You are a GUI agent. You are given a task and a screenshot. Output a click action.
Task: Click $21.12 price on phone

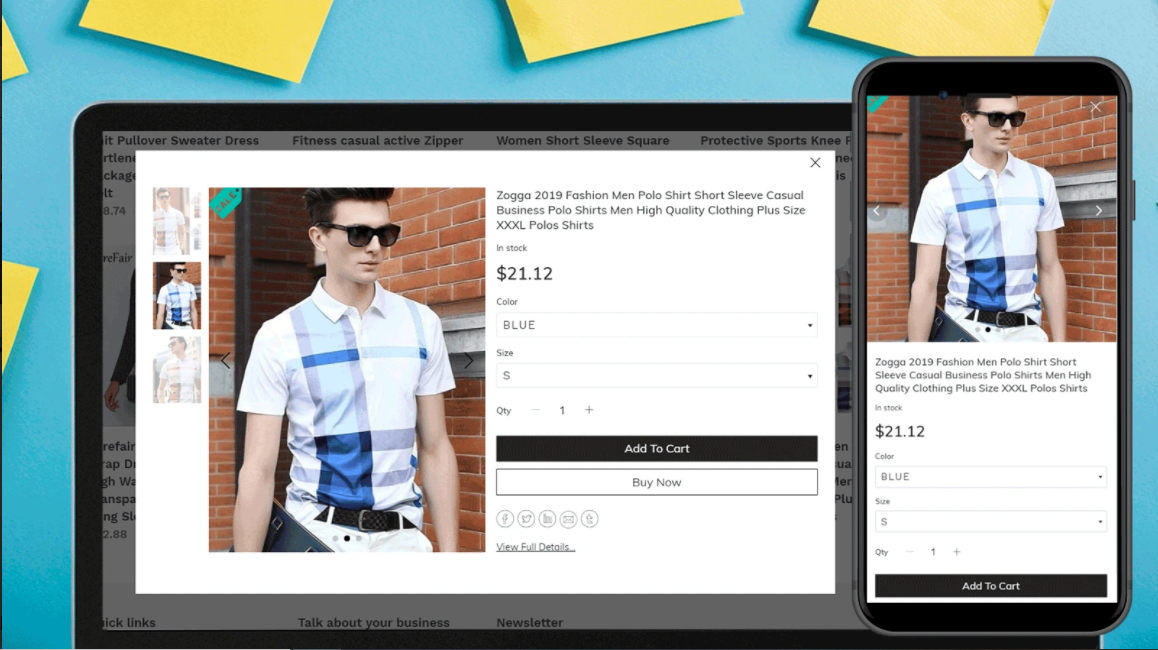(900, 431)
